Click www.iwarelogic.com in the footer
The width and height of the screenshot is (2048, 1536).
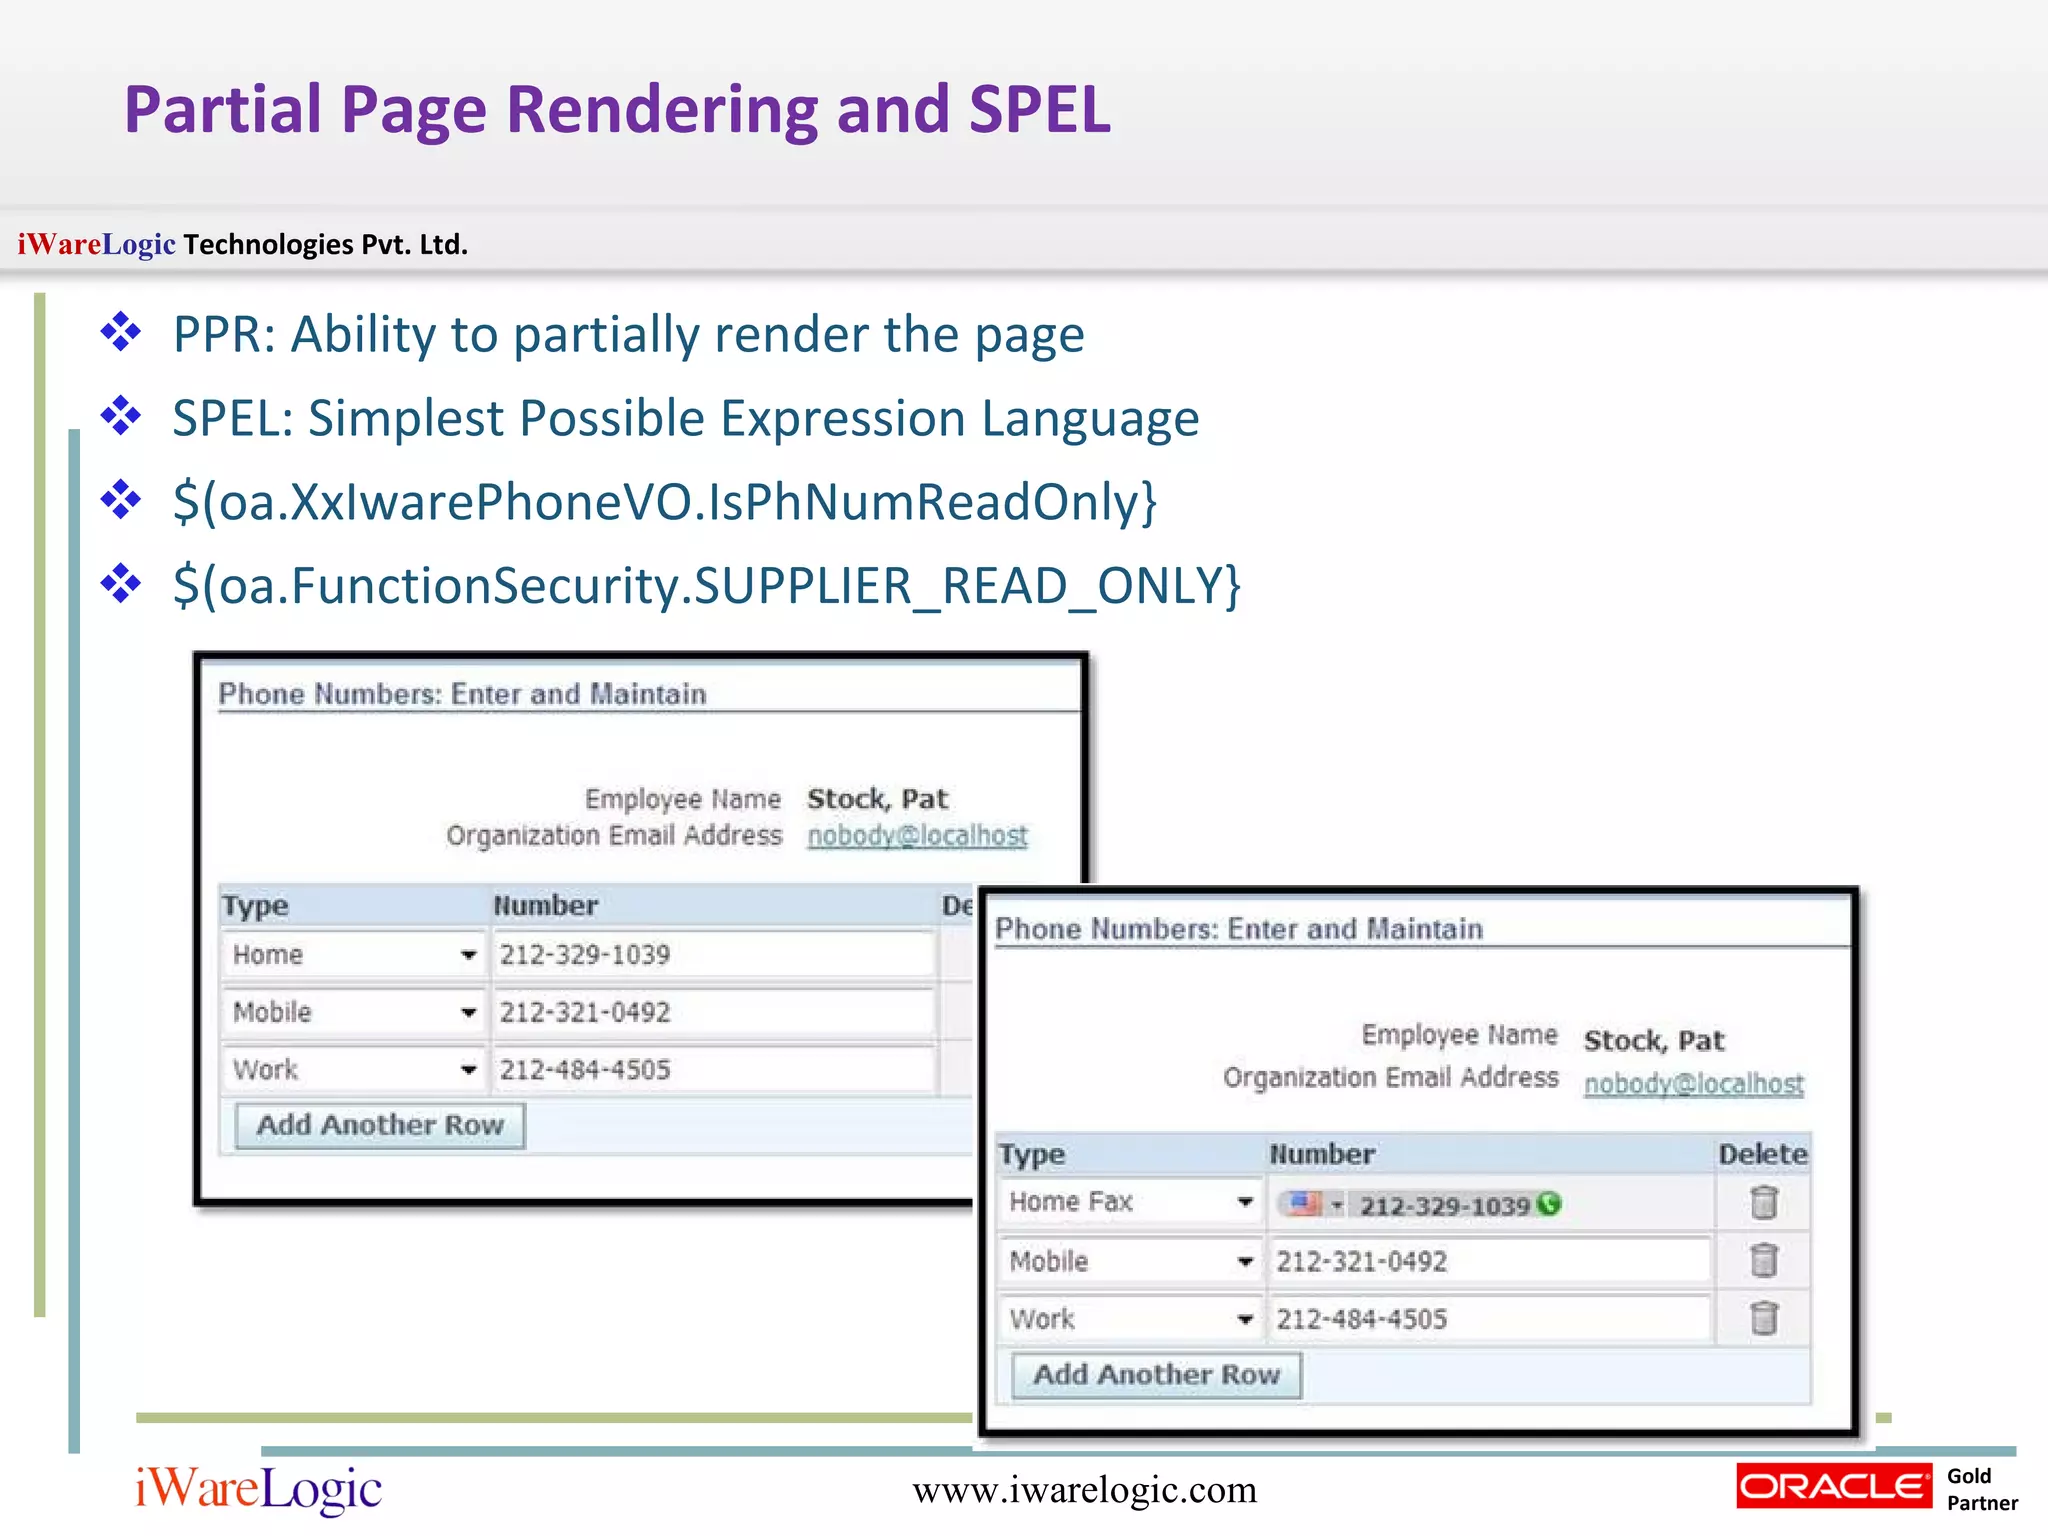coord(1084,1490)
